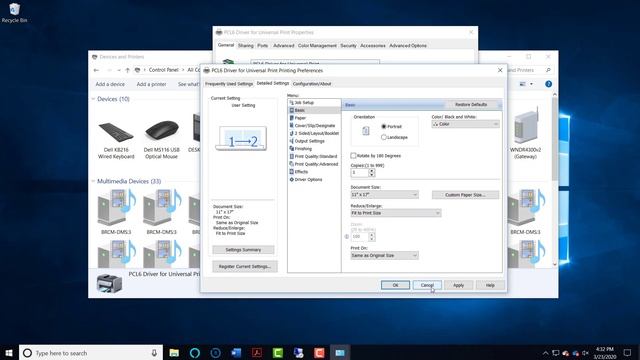
Task: Click Help in Printing Preferences
Action: click(490, 285)
